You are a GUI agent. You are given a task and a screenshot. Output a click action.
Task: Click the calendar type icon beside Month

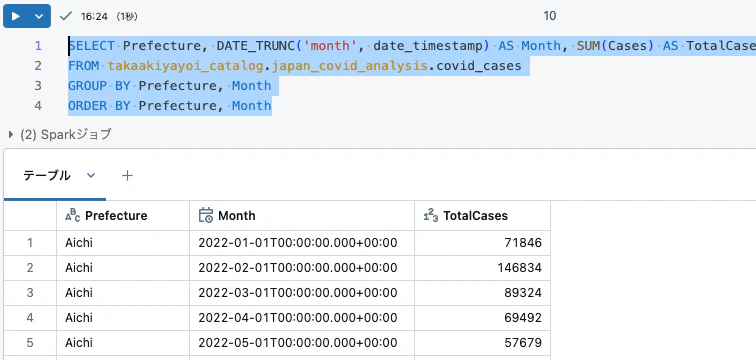click(x=206, y=215)
